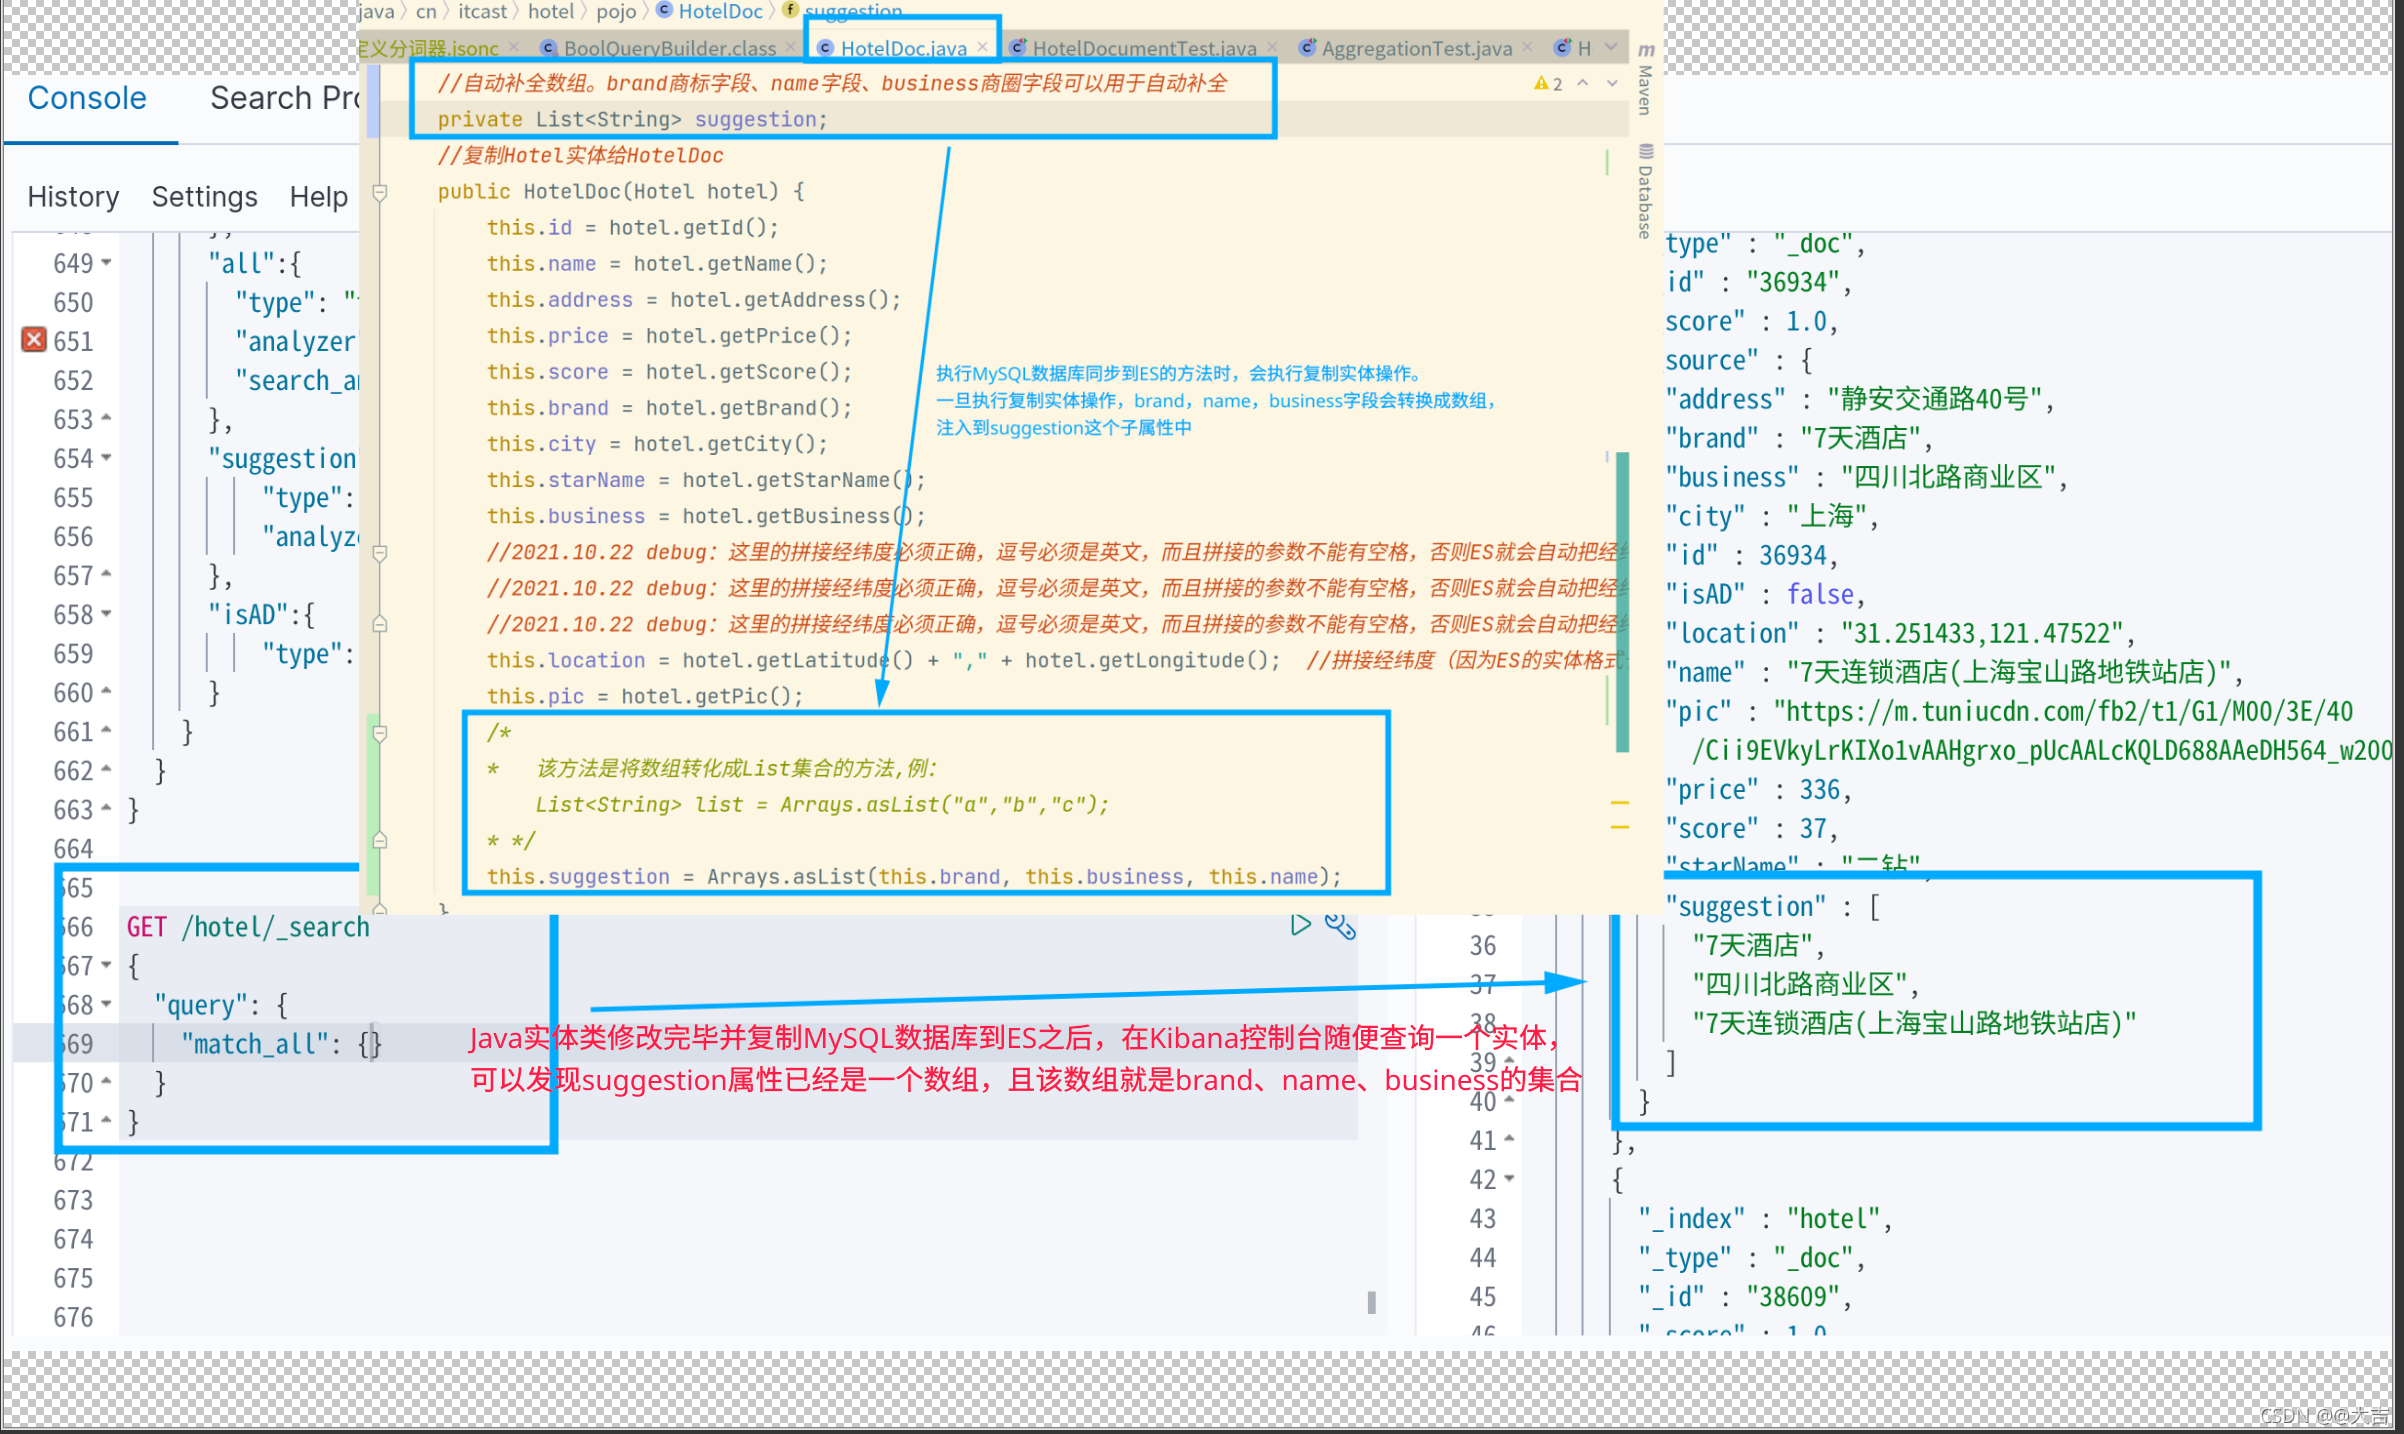Click the console pane resize handle
2404x1434 pixels.
(x=1371, y=1302)
